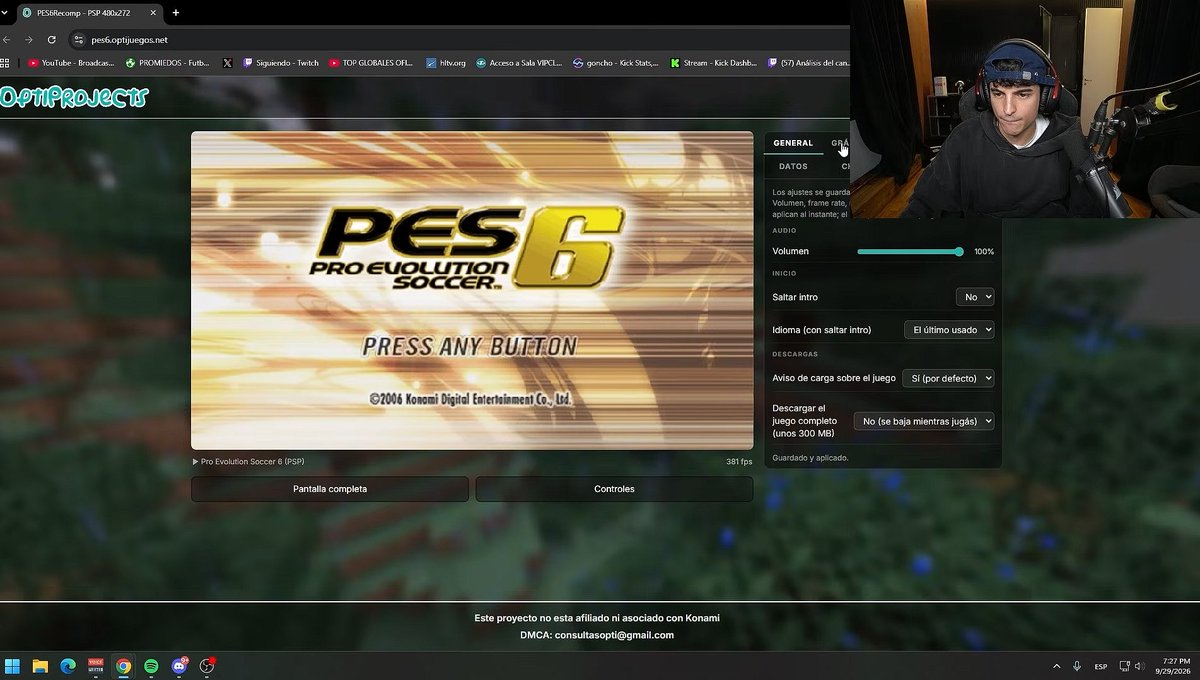This screenshot has width=1200, height=680.
Task: Open the ESP language switcher
Action: (x=1101, y=666)
